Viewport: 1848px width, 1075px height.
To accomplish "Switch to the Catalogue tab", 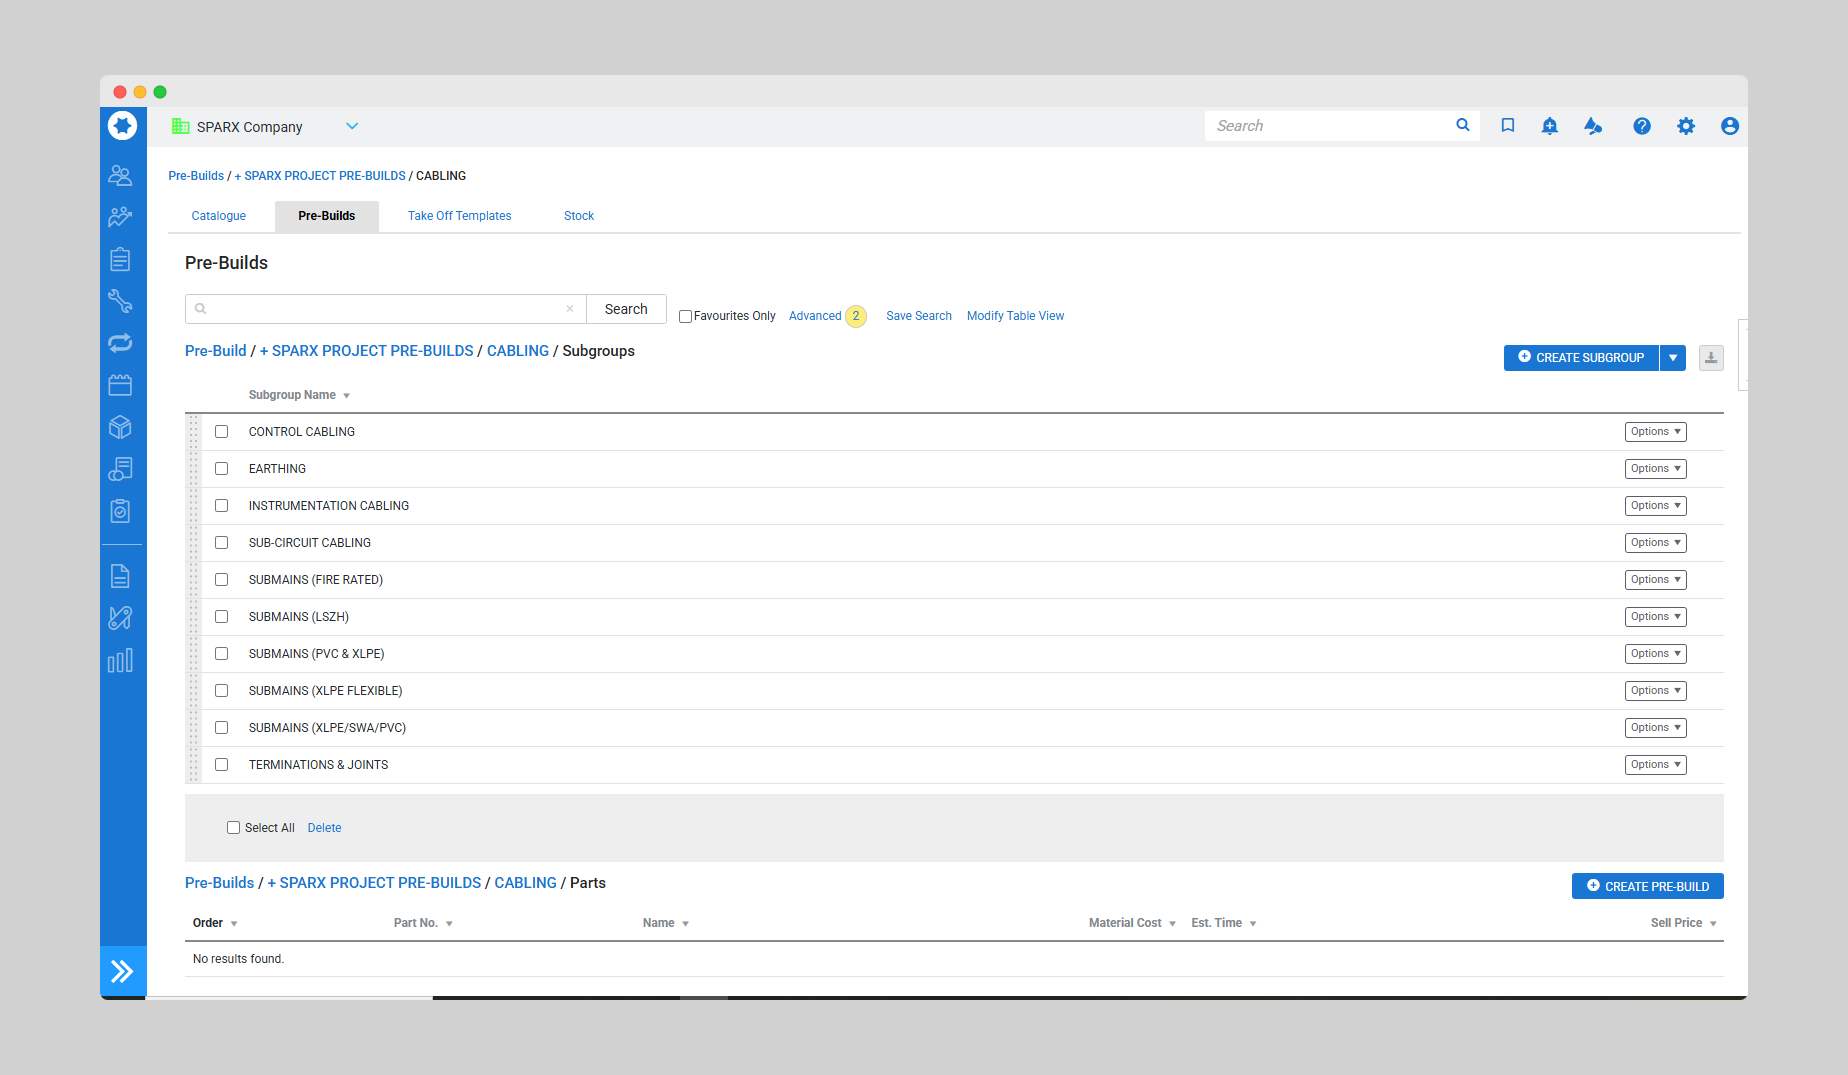I will coord(219,216).
